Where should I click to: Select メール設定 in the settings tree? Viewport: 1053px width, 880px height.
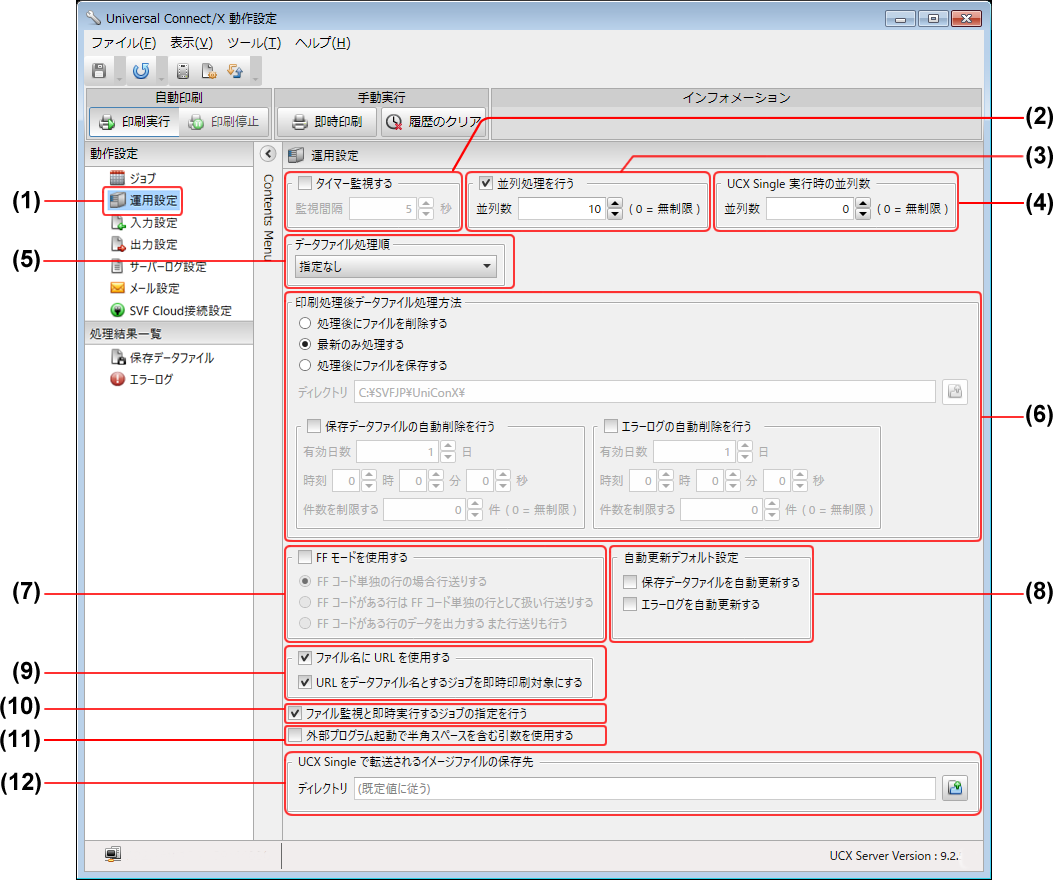[145, 289]
